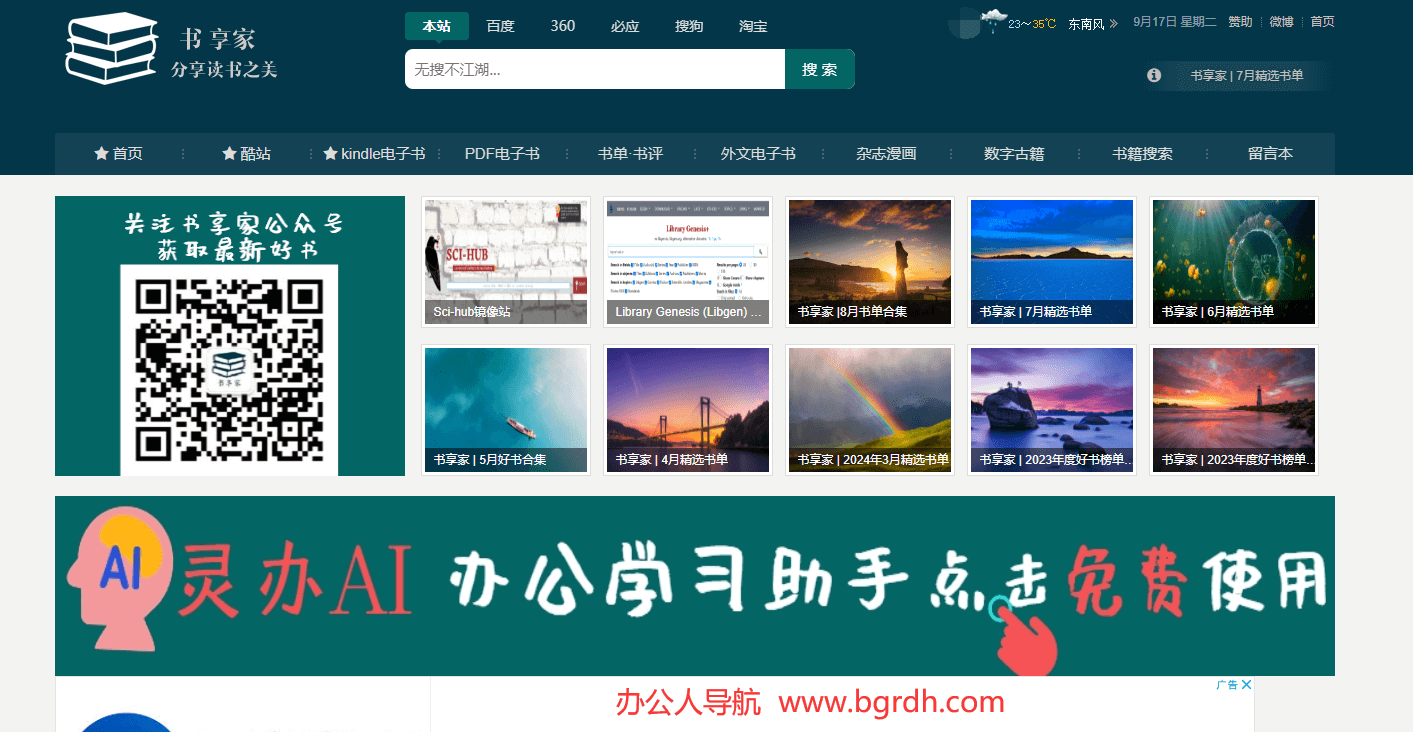Screen dimensions: 1413x732
Task: Open the 外文电子书 navigation item
Action: click(x=758, y=154)
